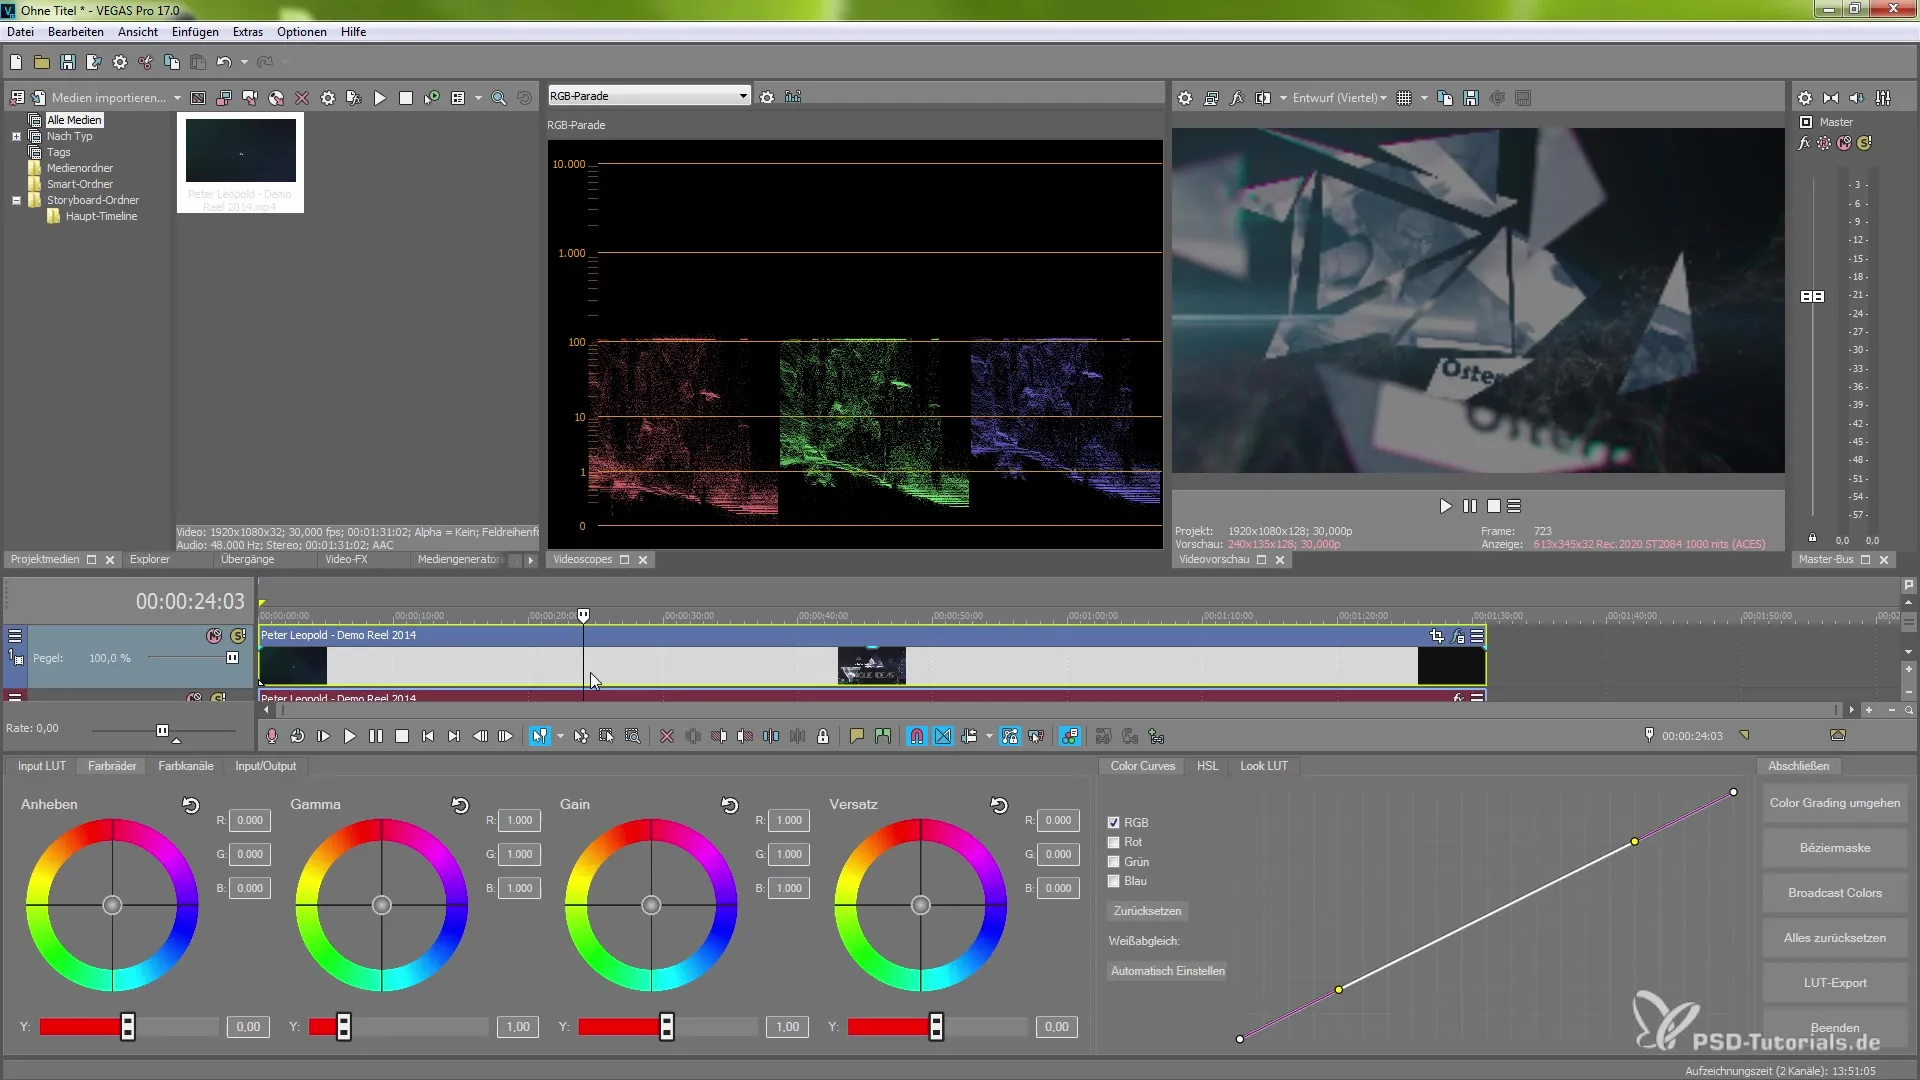Click the event pan/crop icon on the video clip

[x=1437, y=636]
